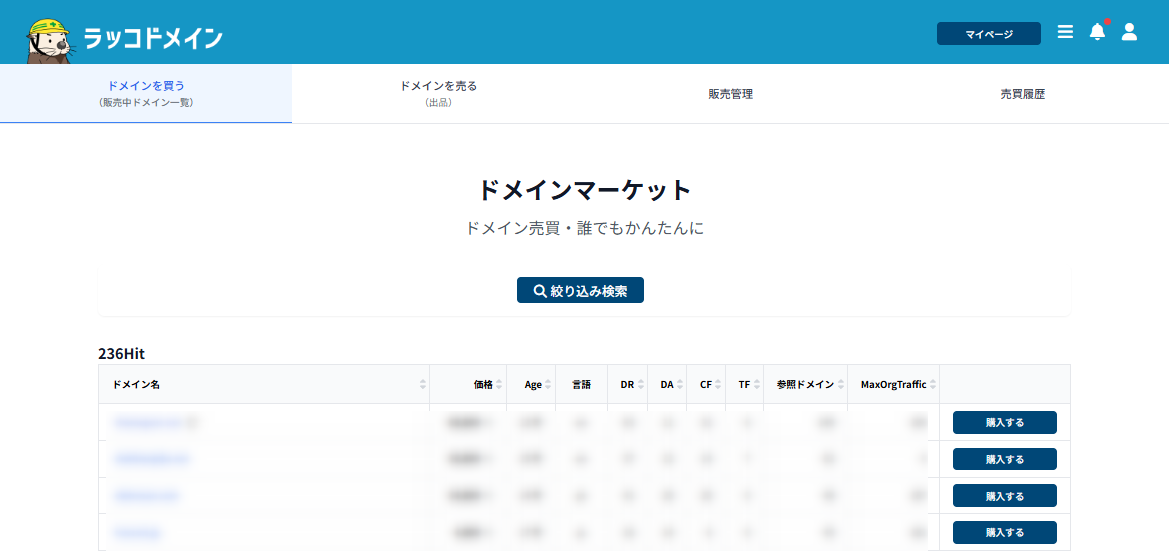Open the 販売管理 tab

pyautogui.click(x=730, y=94)
